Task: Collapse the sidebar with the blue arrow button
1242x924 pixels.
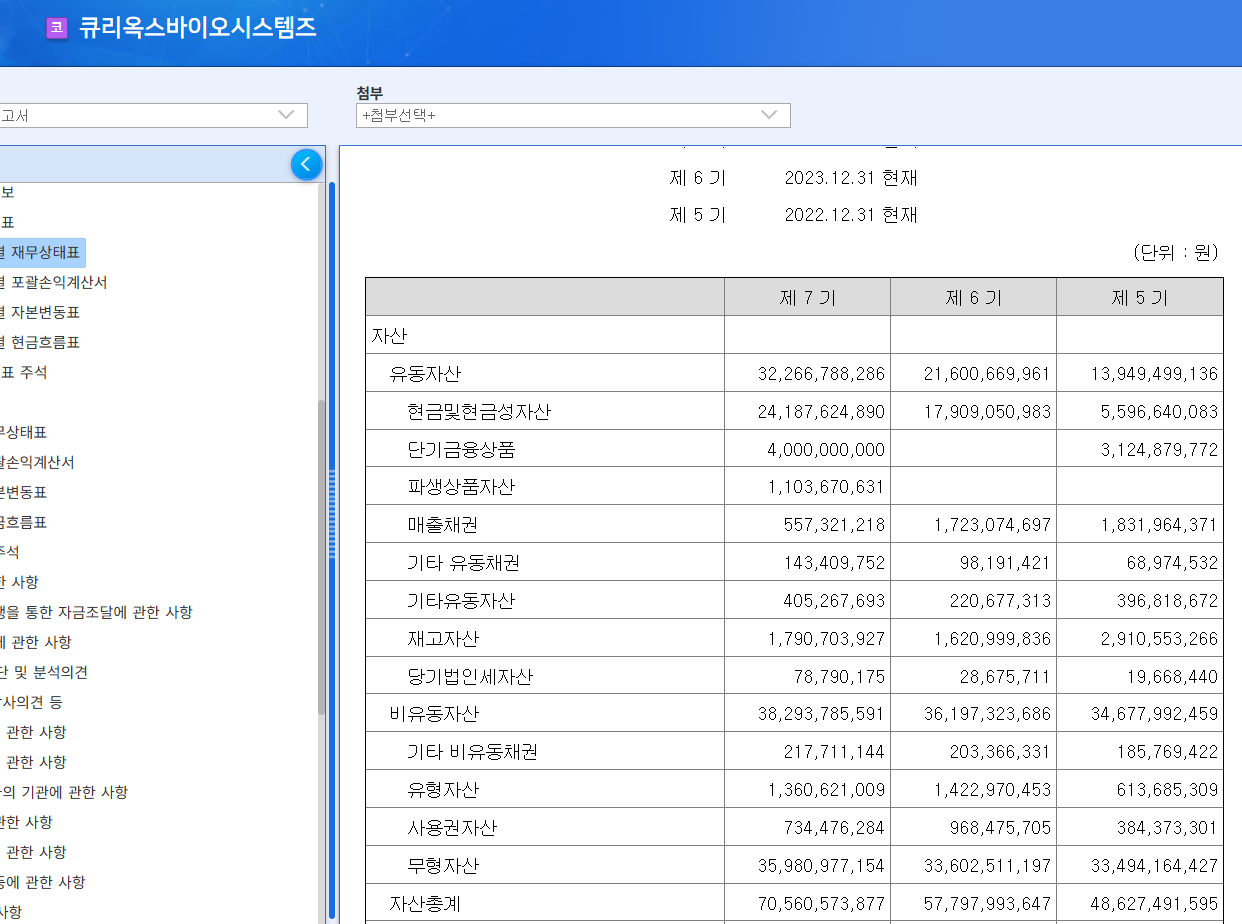Action: [307, 164]
